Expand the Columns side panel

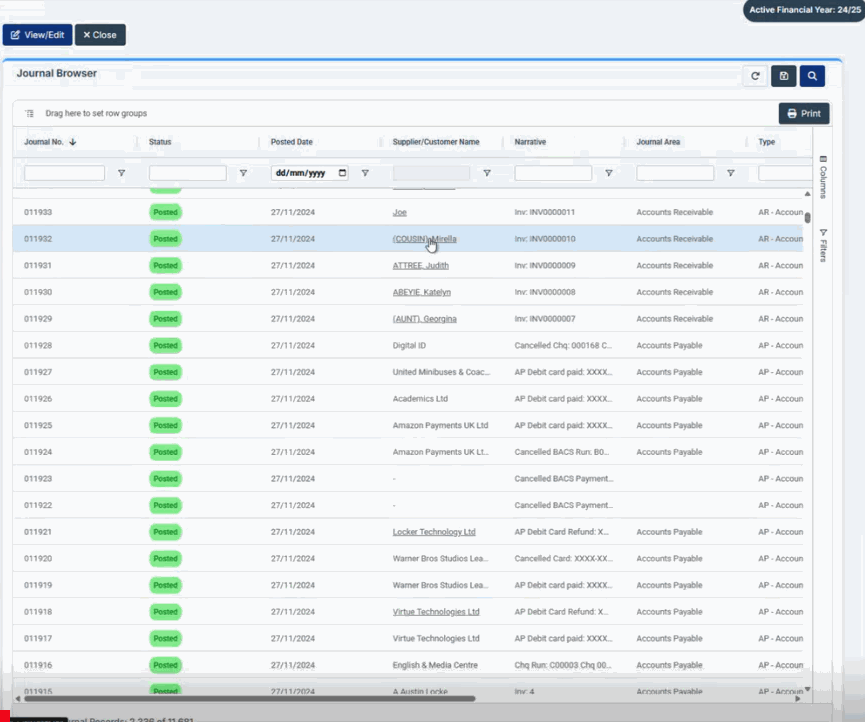[x=823, y=176]
